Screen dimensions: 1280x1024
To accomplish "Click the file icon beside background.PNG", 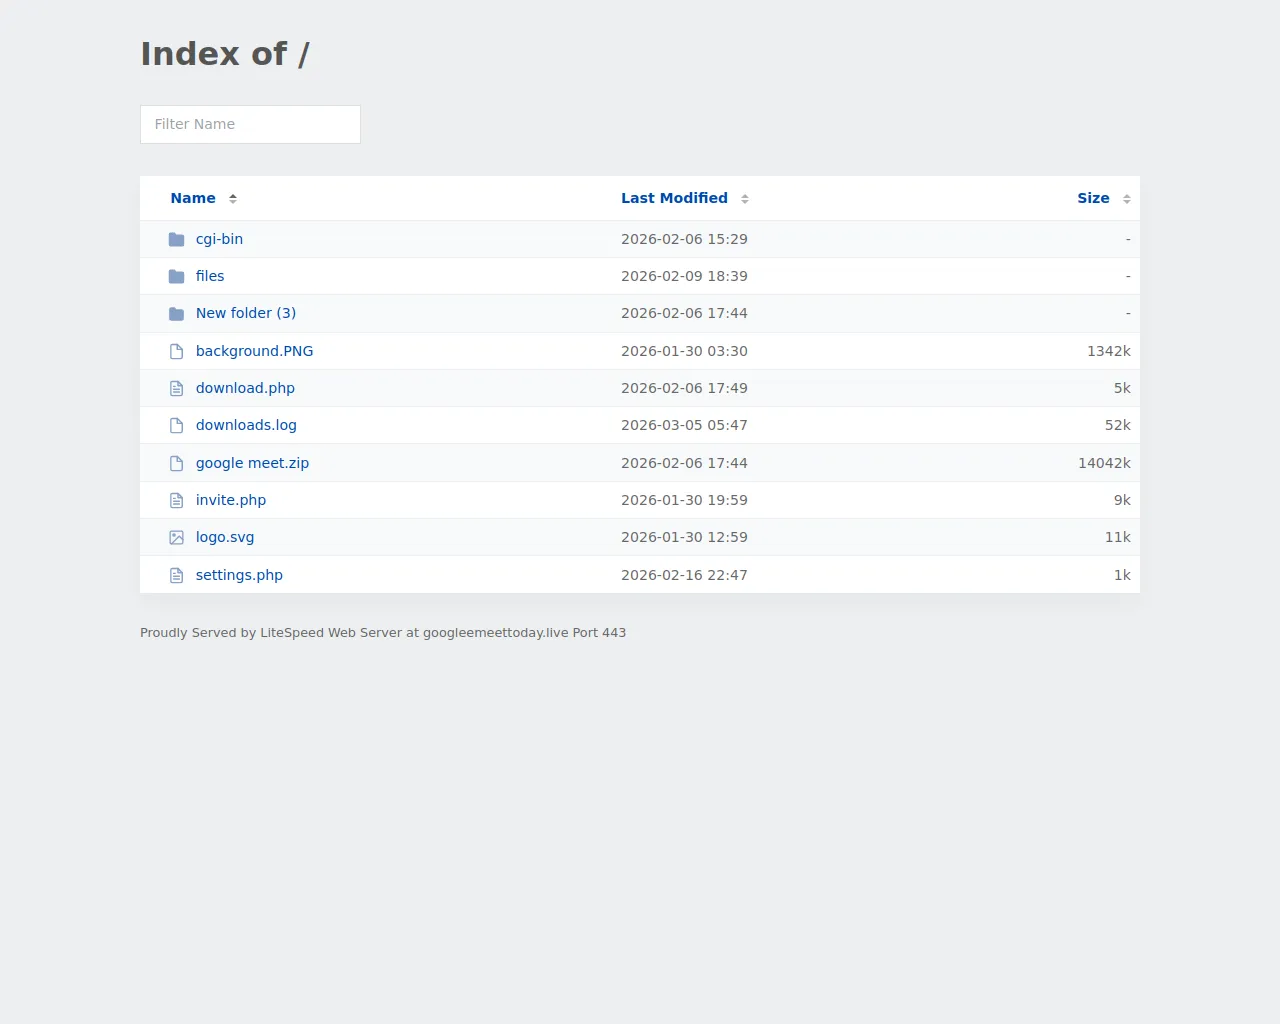I will click(177, 351).
